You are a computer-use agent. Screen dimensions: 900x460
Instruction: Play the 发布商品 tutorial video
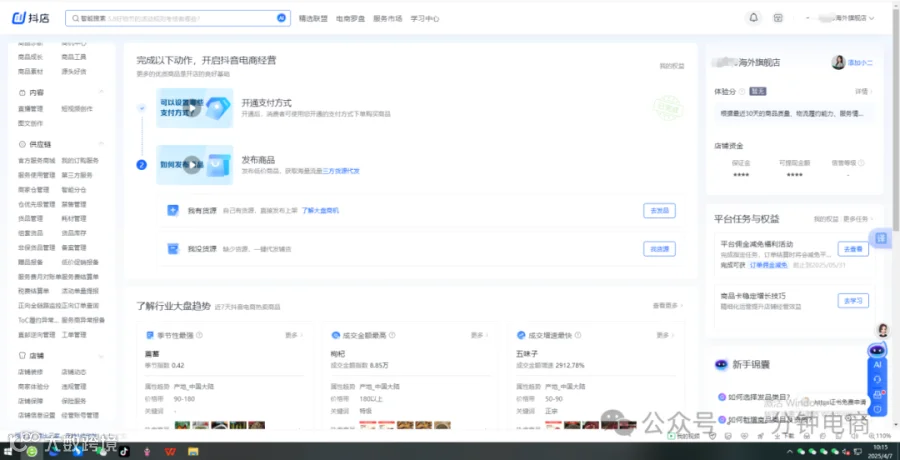click(192, 164)
